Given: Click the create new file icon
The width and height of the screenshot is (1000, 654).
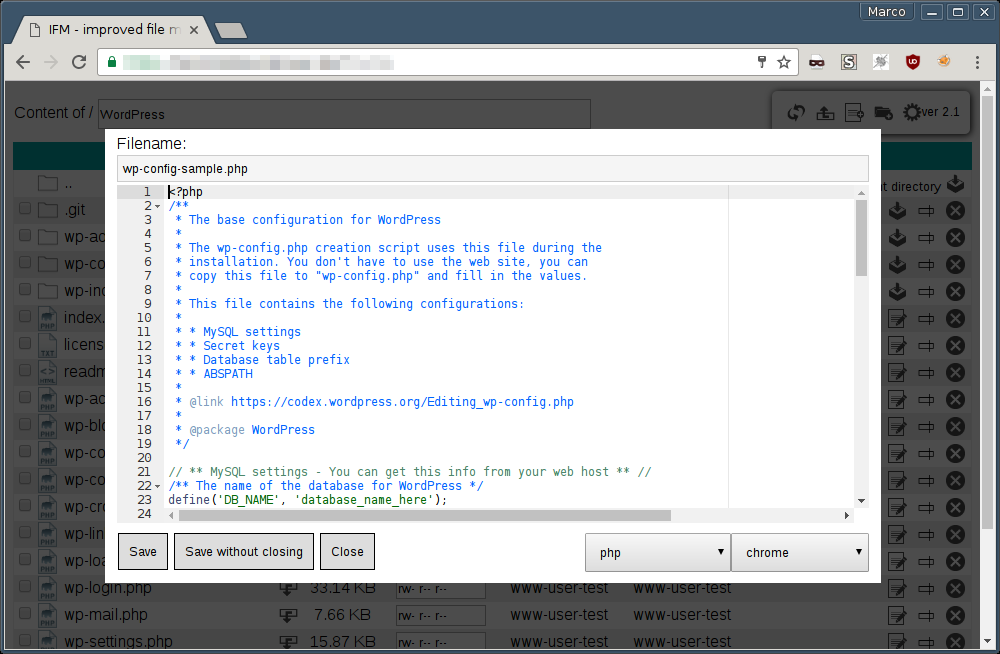Looking at the screenshot, I should (854, 113).
